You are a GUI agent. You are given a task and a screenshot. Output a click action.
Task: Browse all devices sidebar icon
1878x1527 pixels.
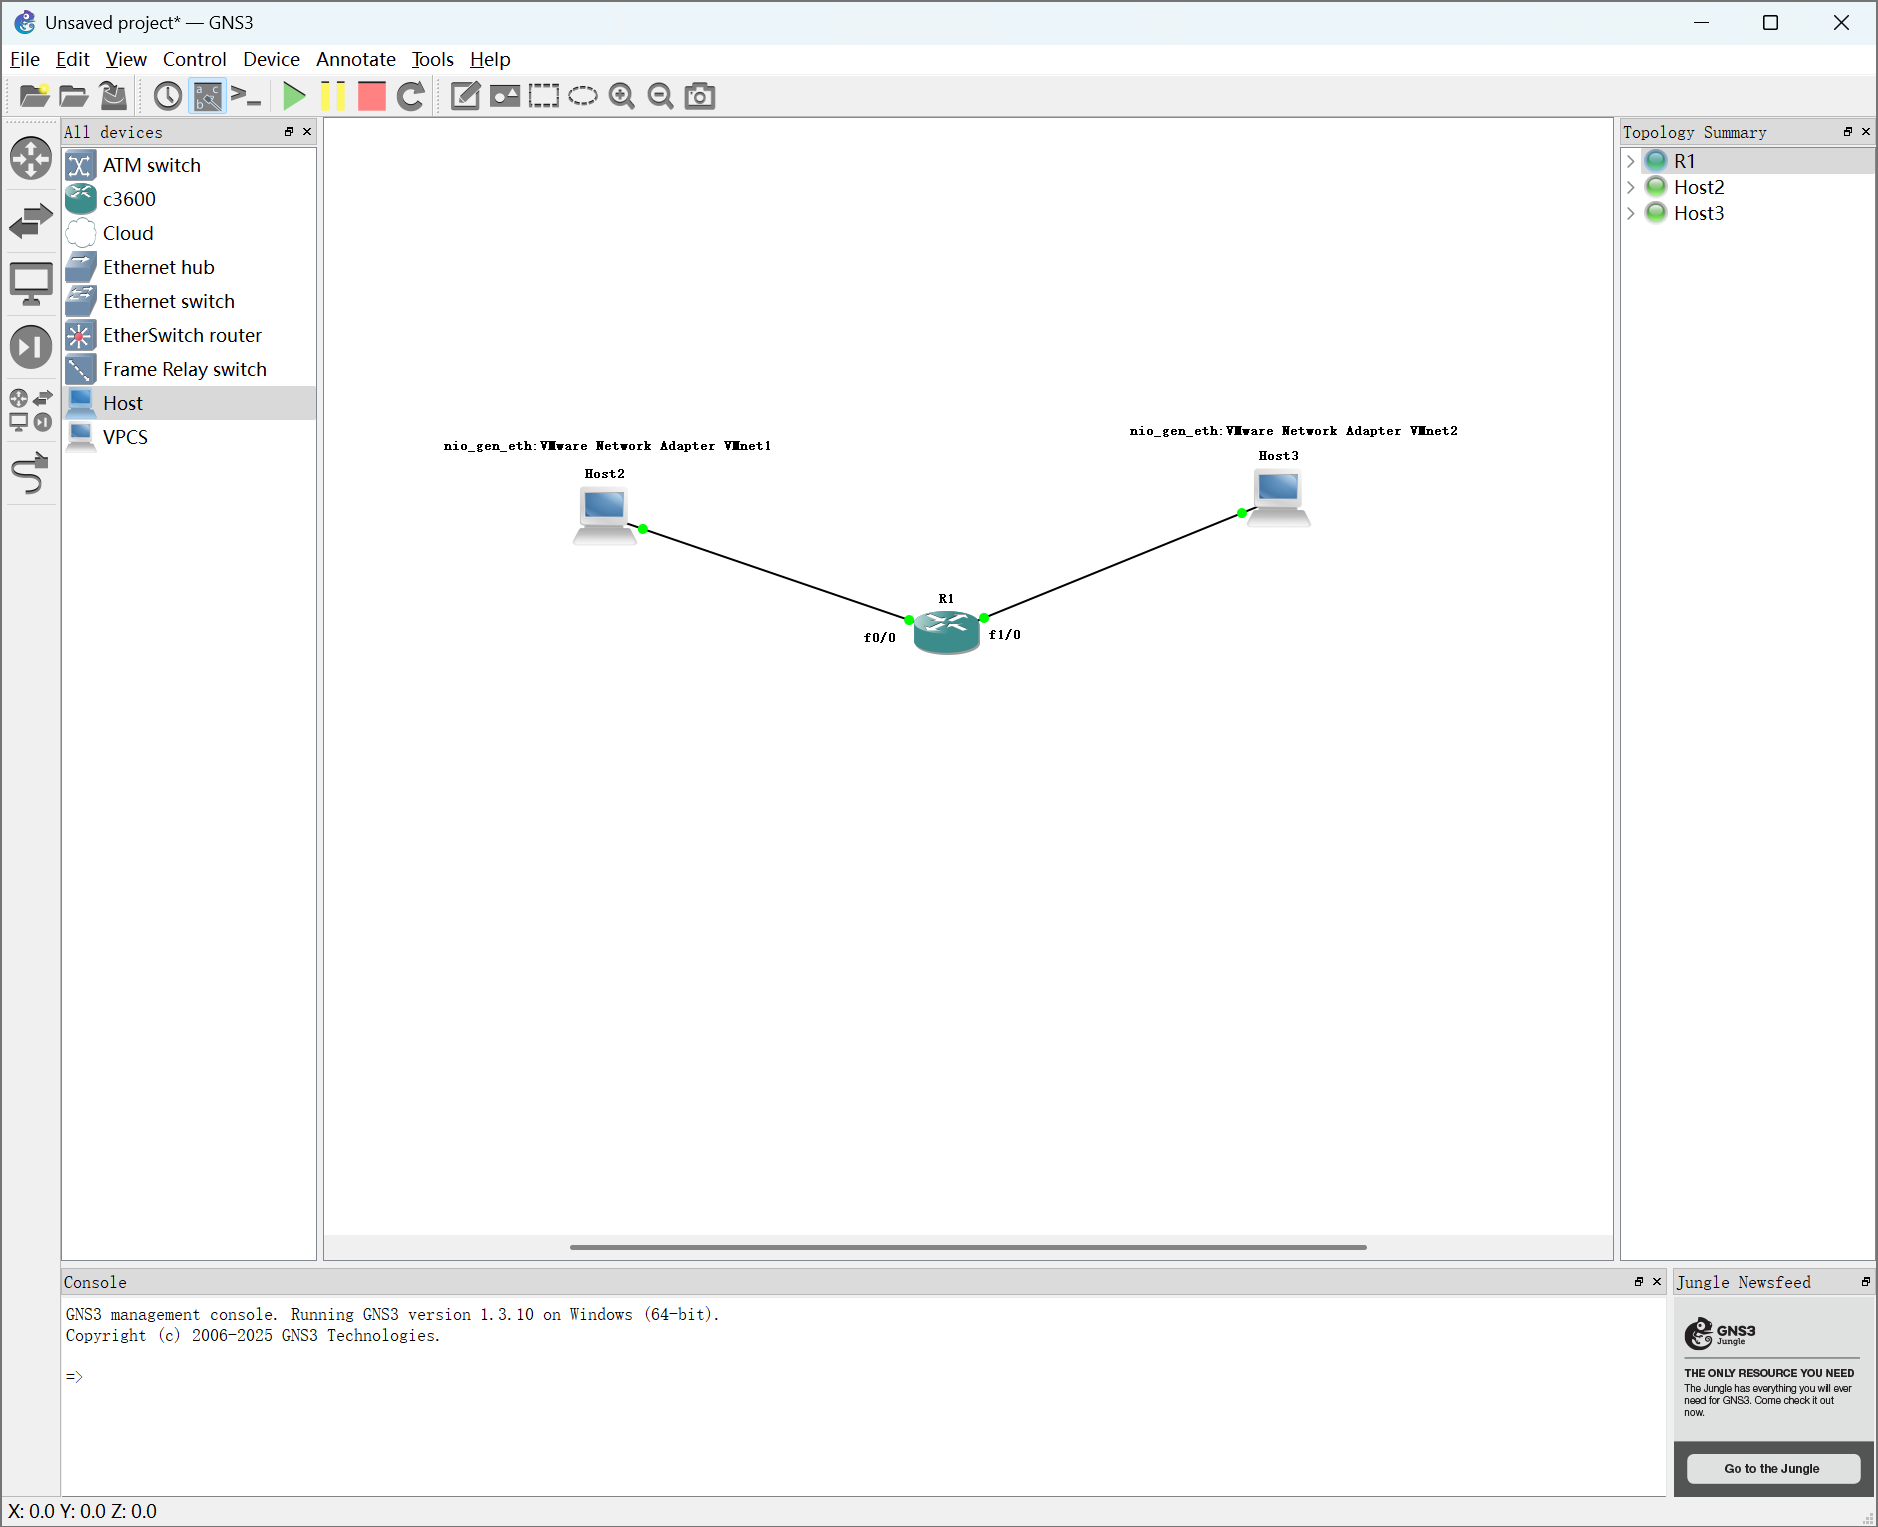pyautogui.click(x=31, y=410)
